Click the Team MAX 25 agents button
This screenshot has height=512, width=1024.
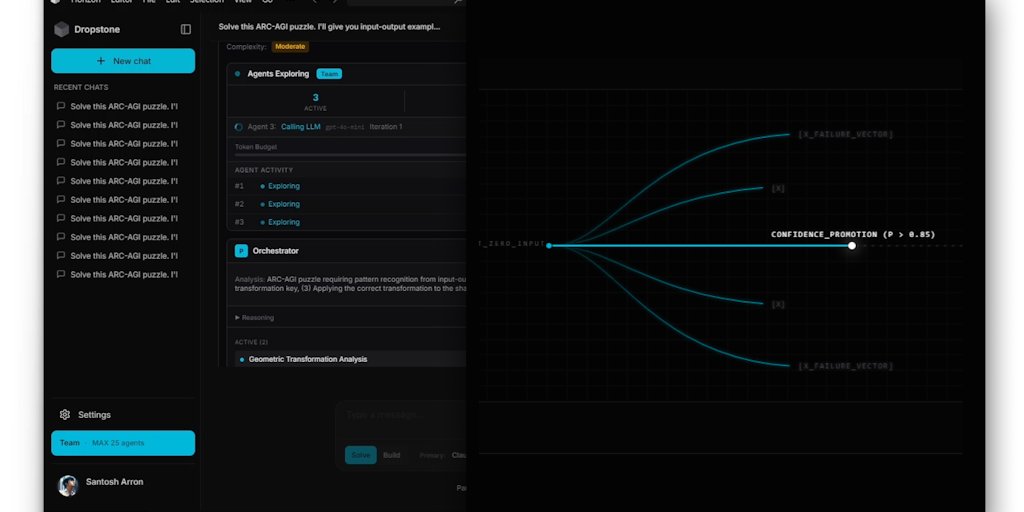pos(123,443)
